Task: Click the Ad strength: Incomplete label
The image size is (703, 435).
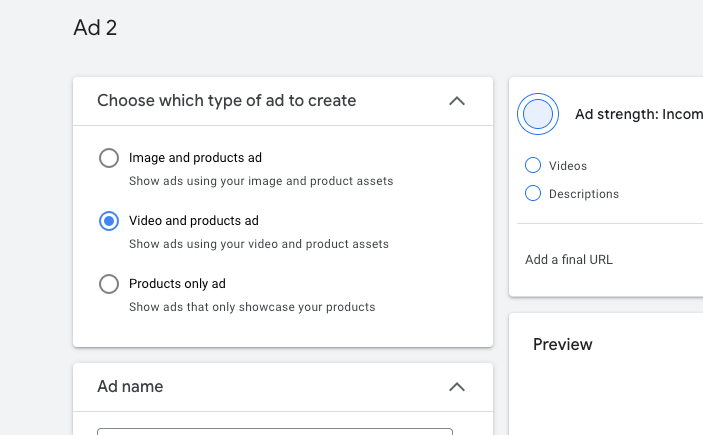Action: click(639, 114)
